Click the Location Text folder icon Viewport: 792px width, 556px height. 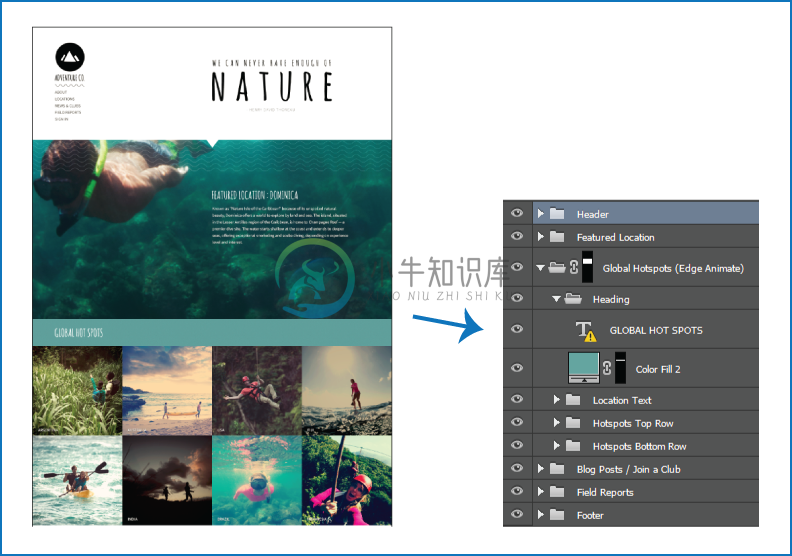point(573,400)
